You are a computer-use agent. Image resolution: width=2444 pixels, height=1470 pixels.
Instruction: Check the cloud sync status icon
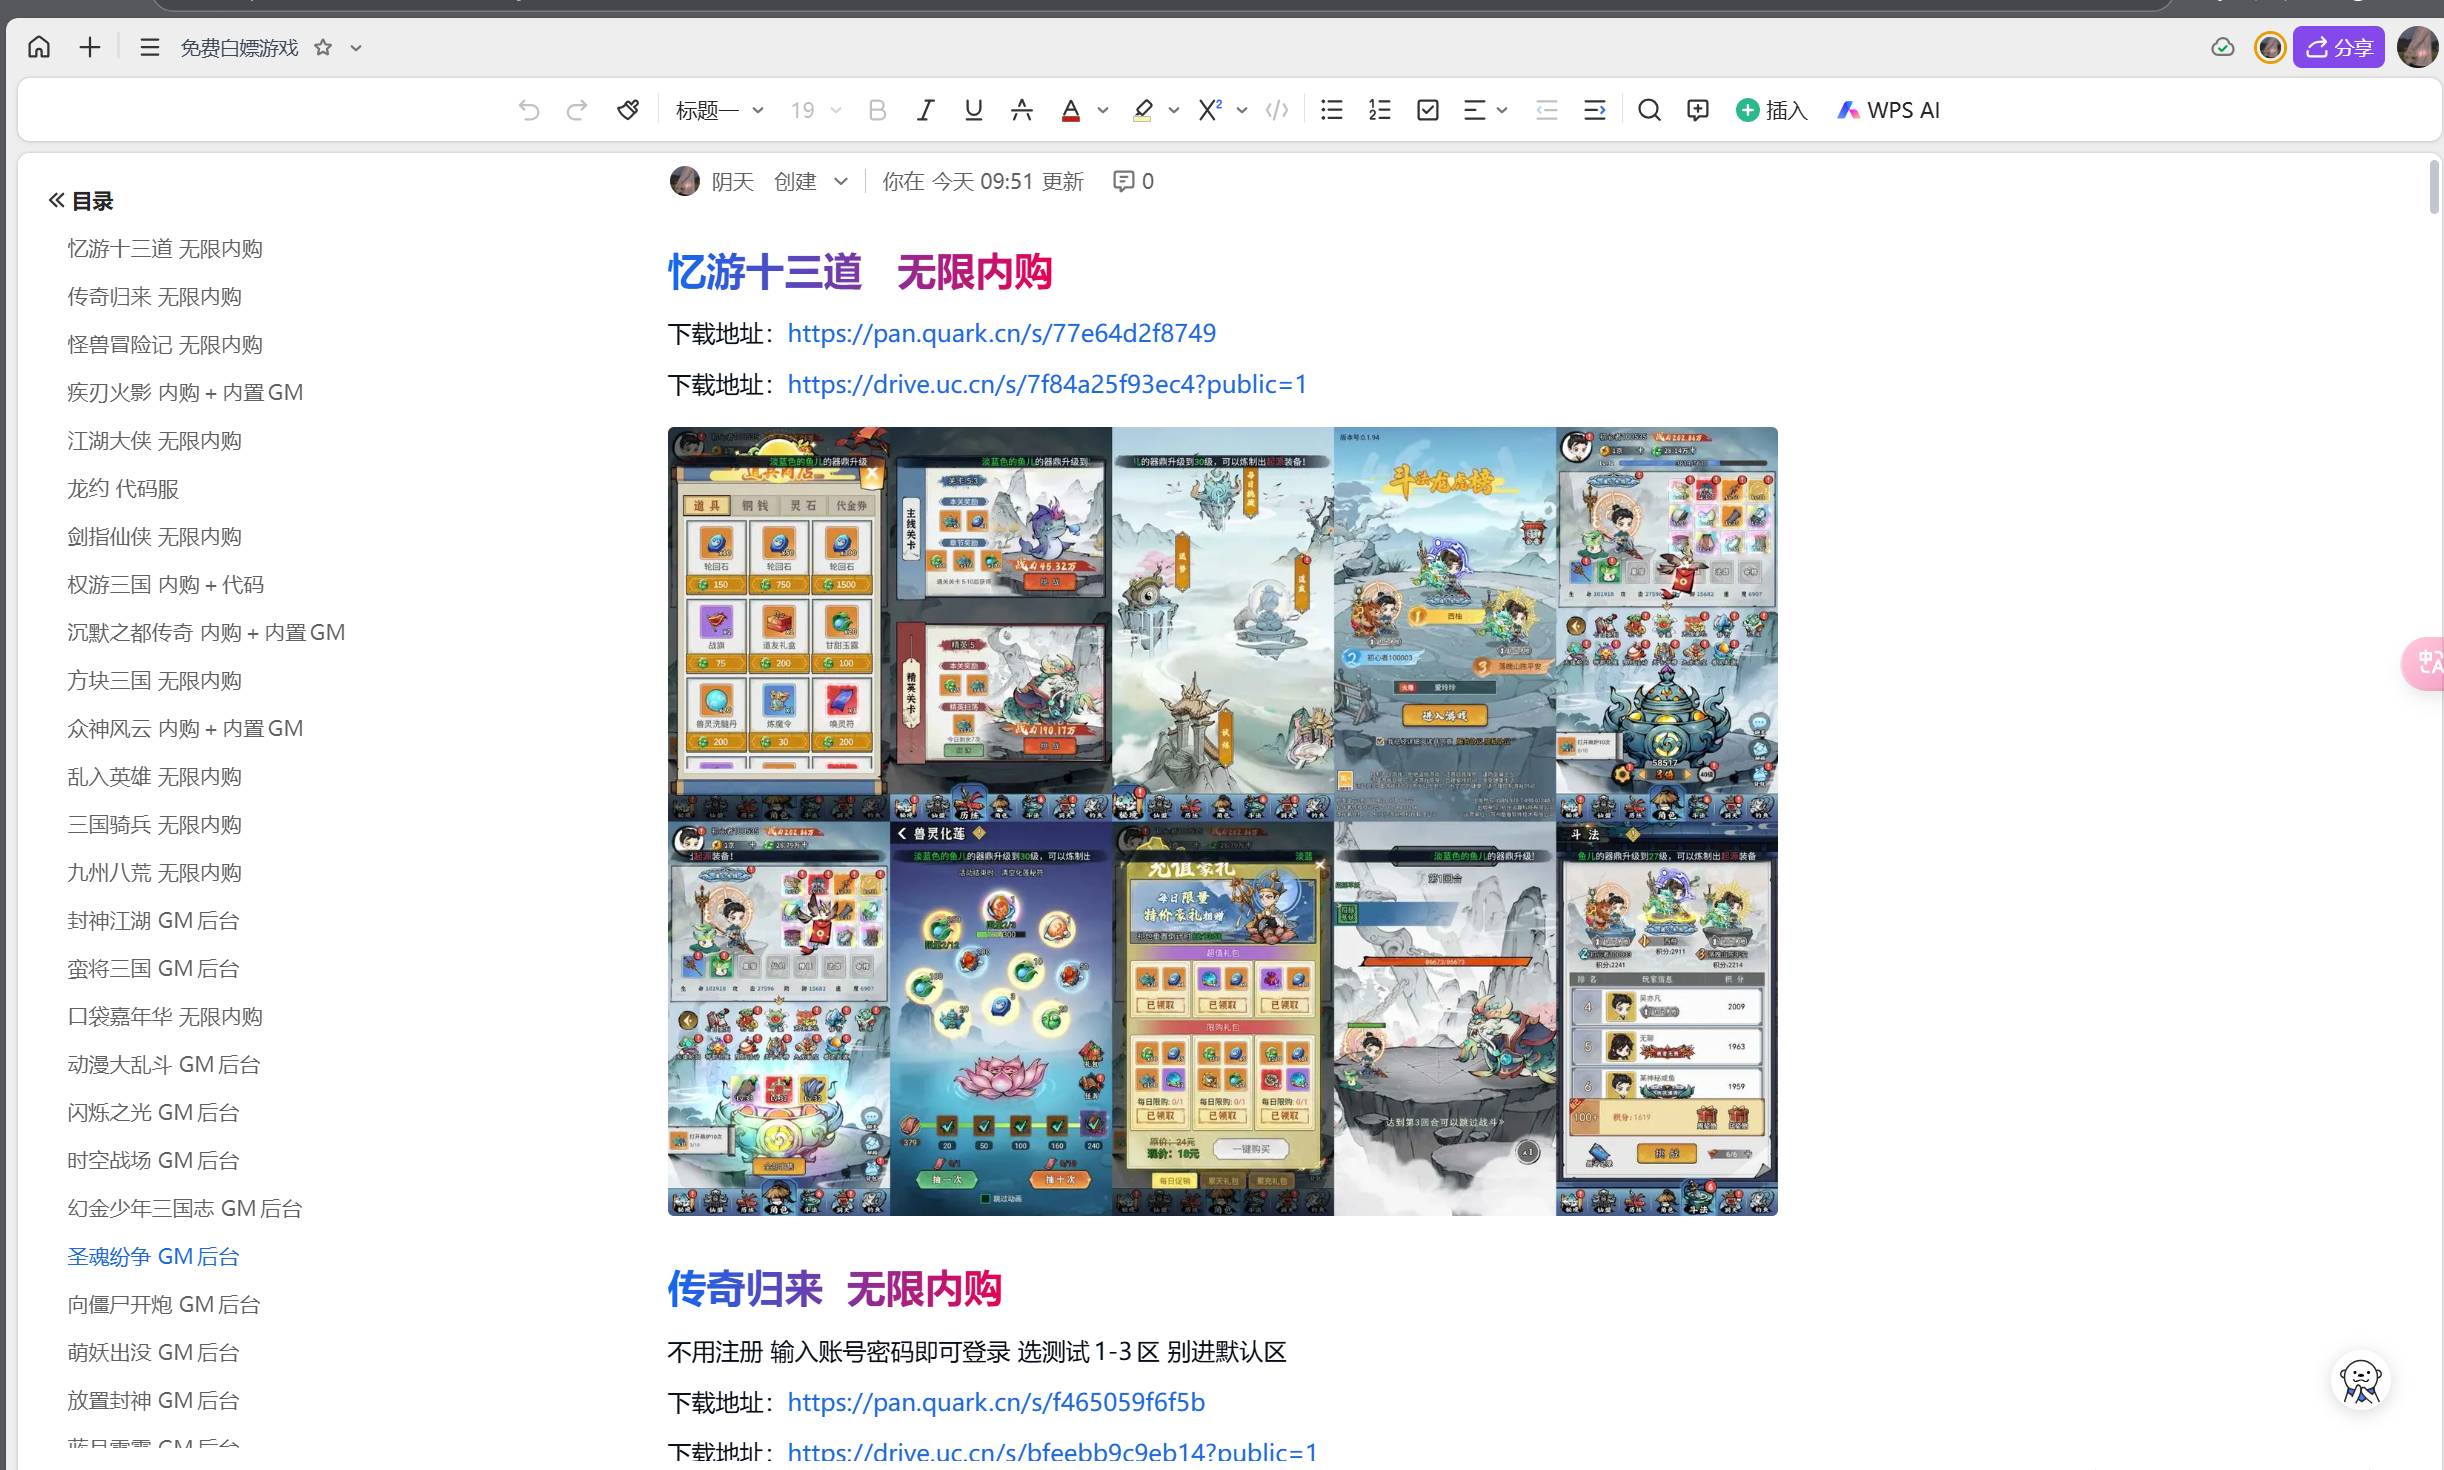tap(2222, 47)
